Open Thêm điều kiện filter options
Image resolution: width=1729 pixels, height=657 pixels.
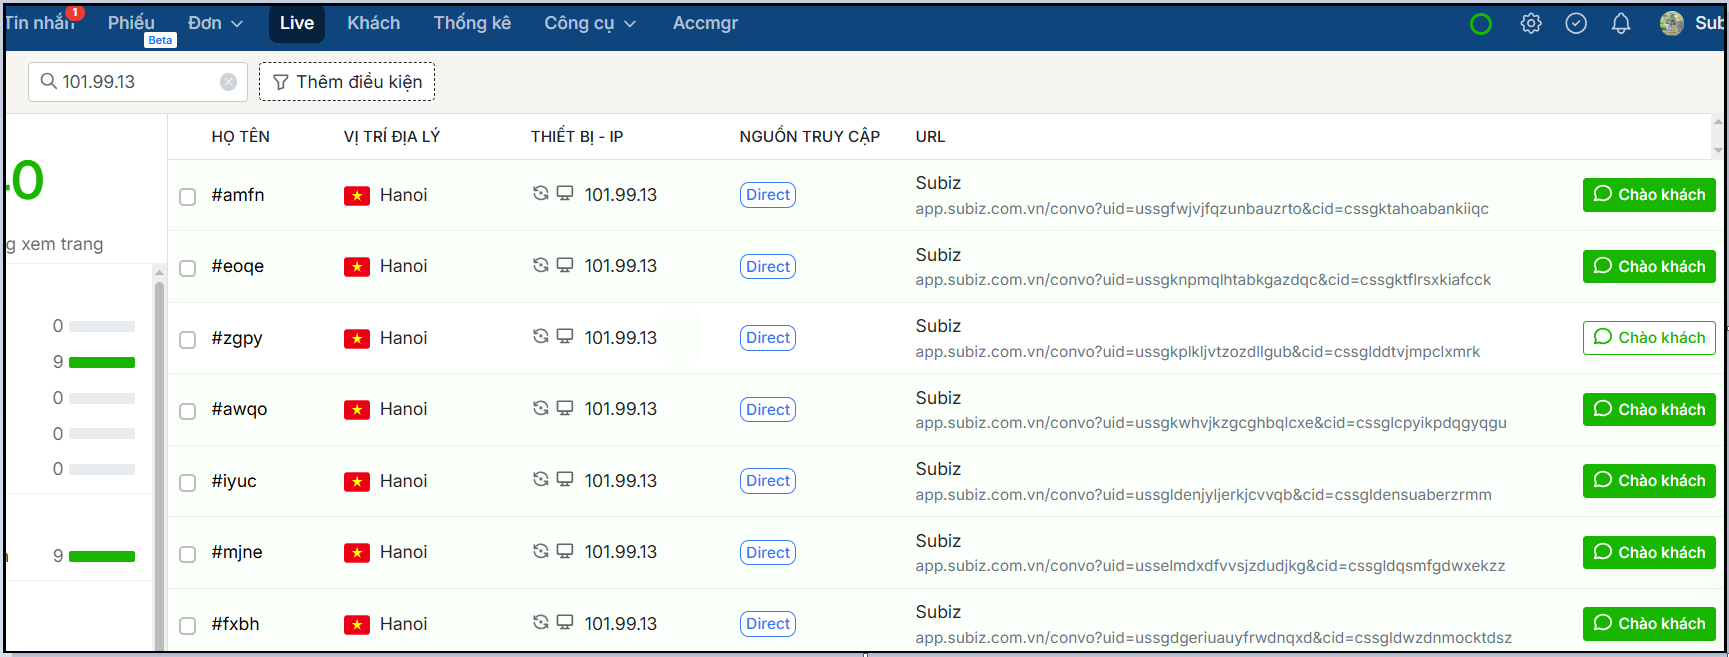347,82
